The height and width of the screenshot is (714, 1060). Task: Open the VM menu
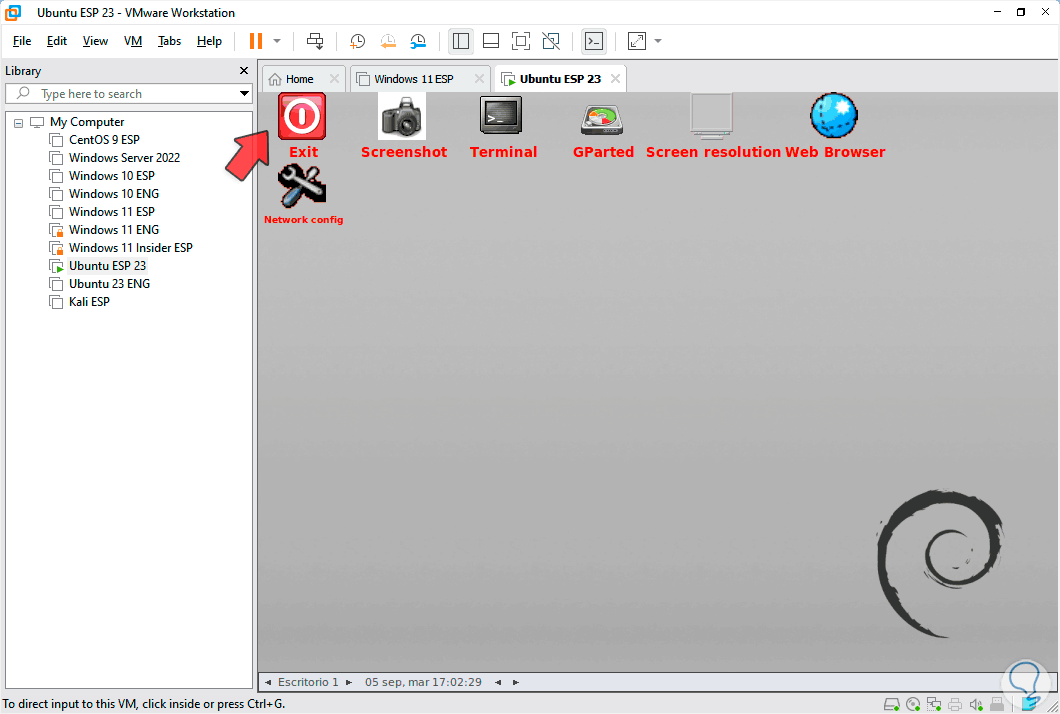(133, 41)
